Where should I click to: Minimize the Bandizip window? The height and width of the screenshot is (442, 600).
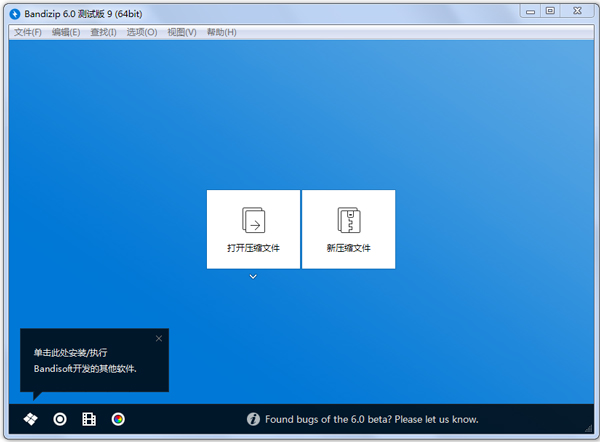pos(530,11)
